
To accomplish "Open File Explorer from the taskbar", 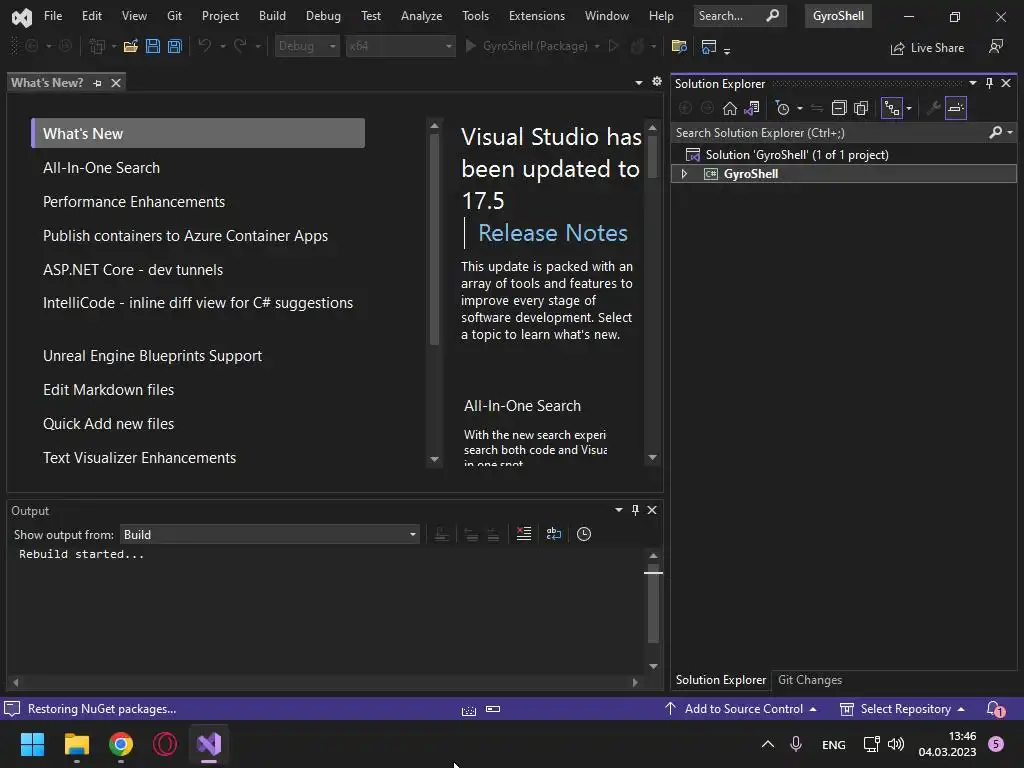I will [x=76, y=744].
